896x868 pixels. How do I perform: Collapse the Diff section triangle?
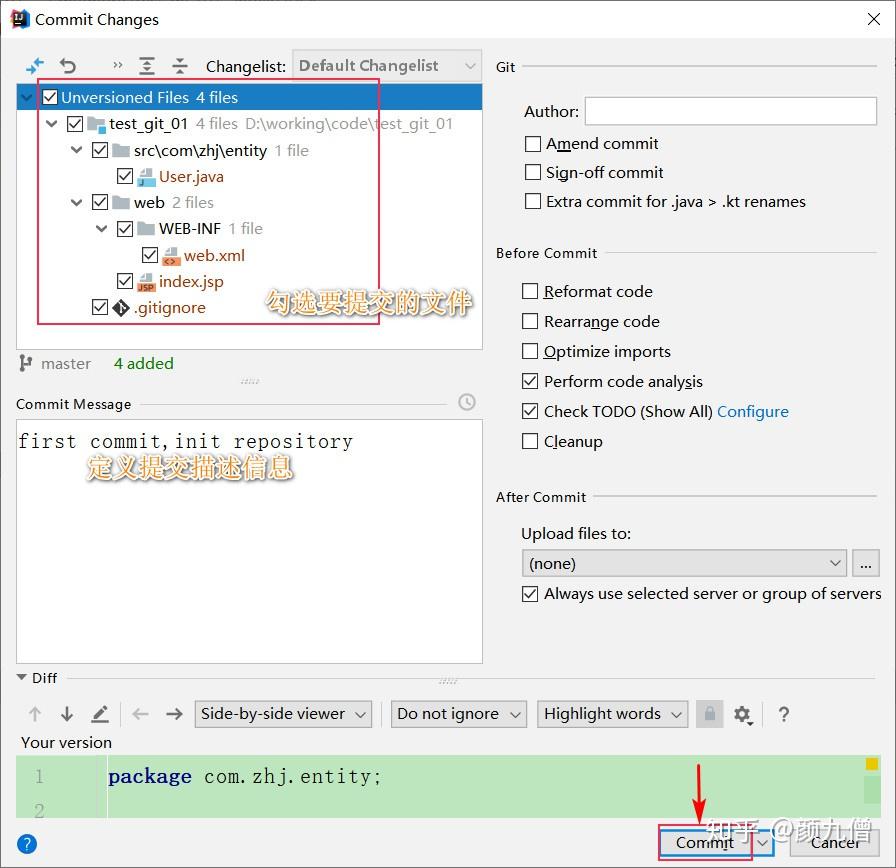[x=22, y=677]
